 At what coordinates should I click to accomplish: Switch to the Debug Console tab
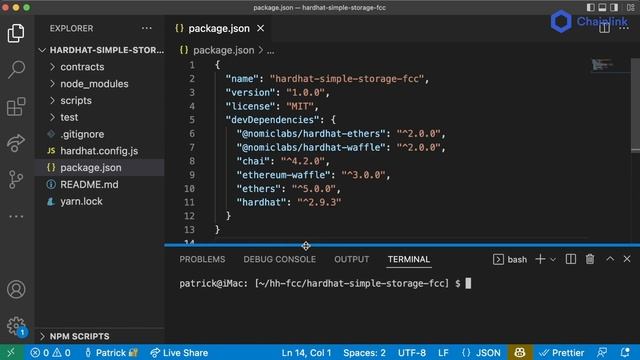[280, 260]
